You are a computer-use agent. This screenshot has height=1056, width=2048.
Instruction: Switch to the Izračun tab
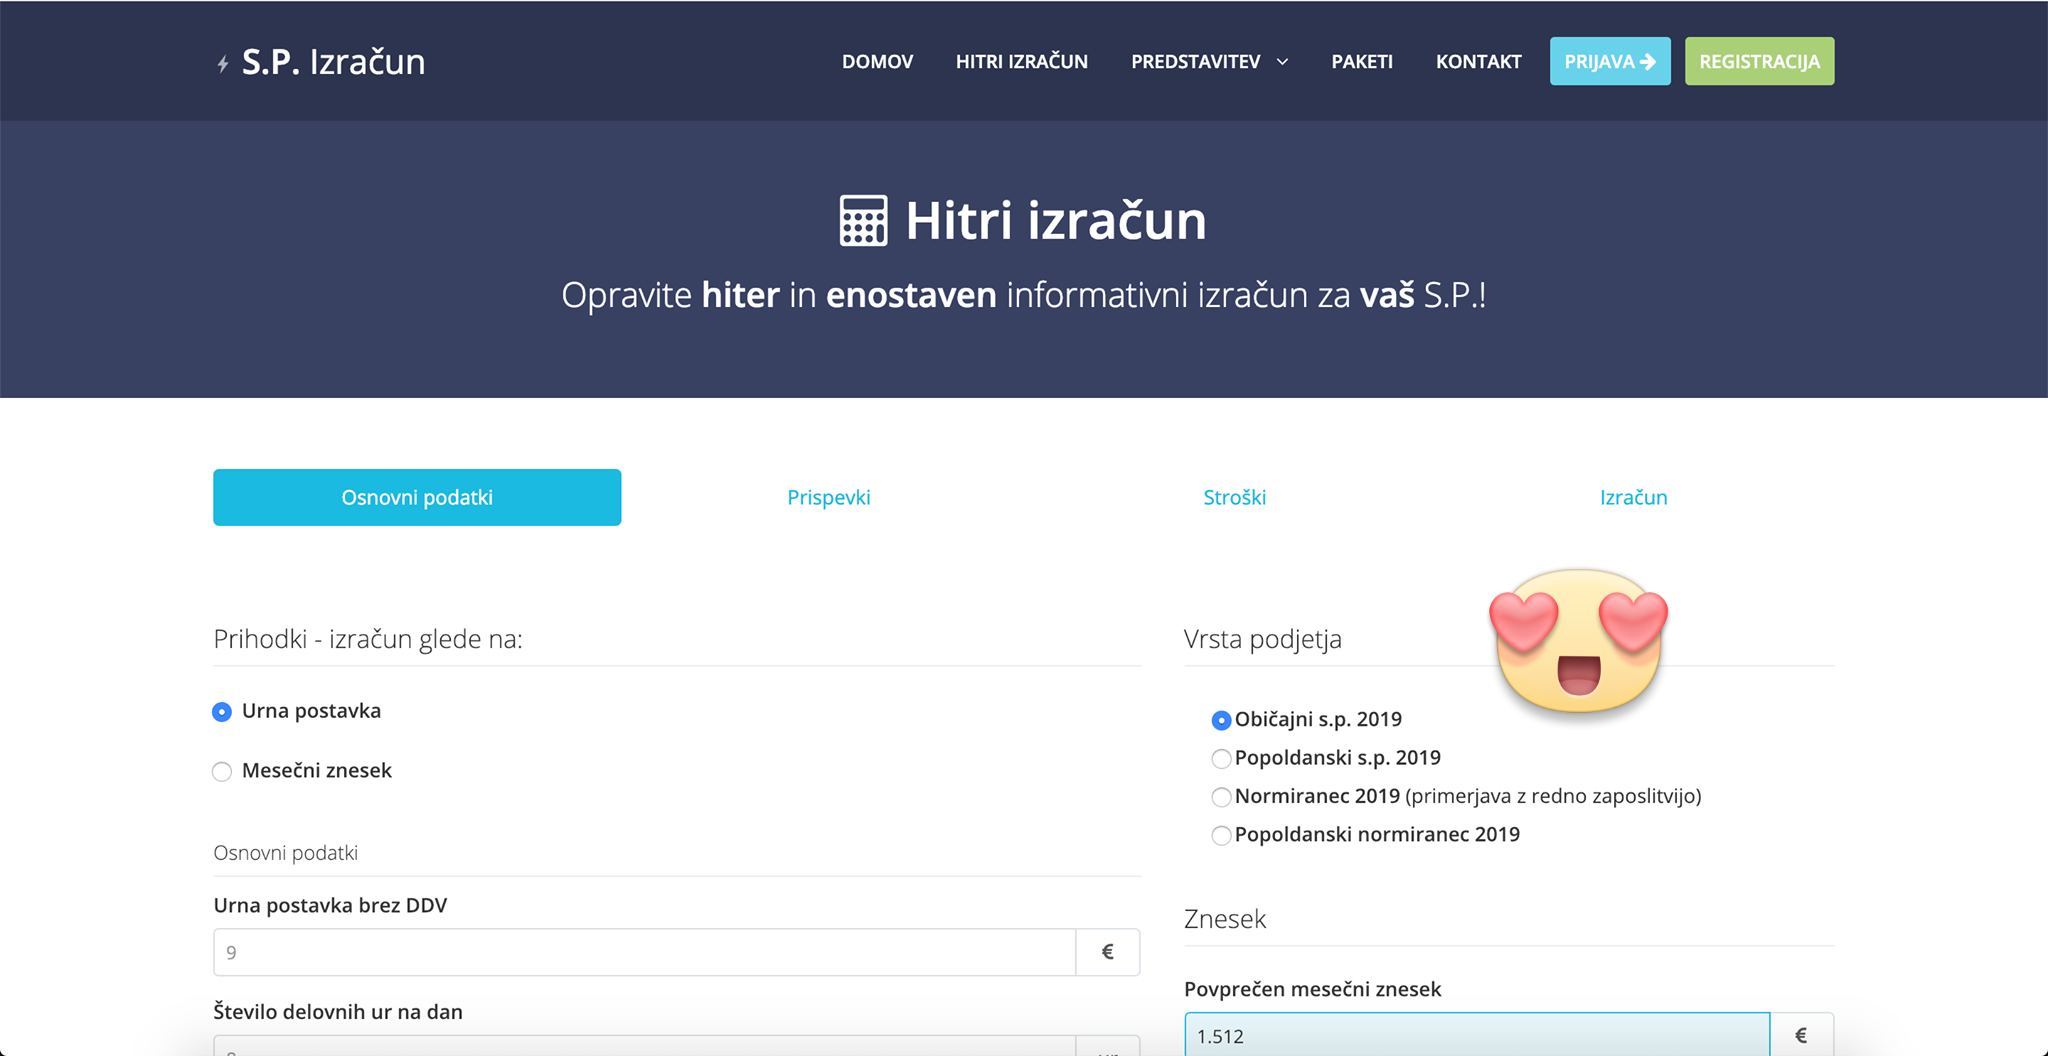click(1633, 497)
